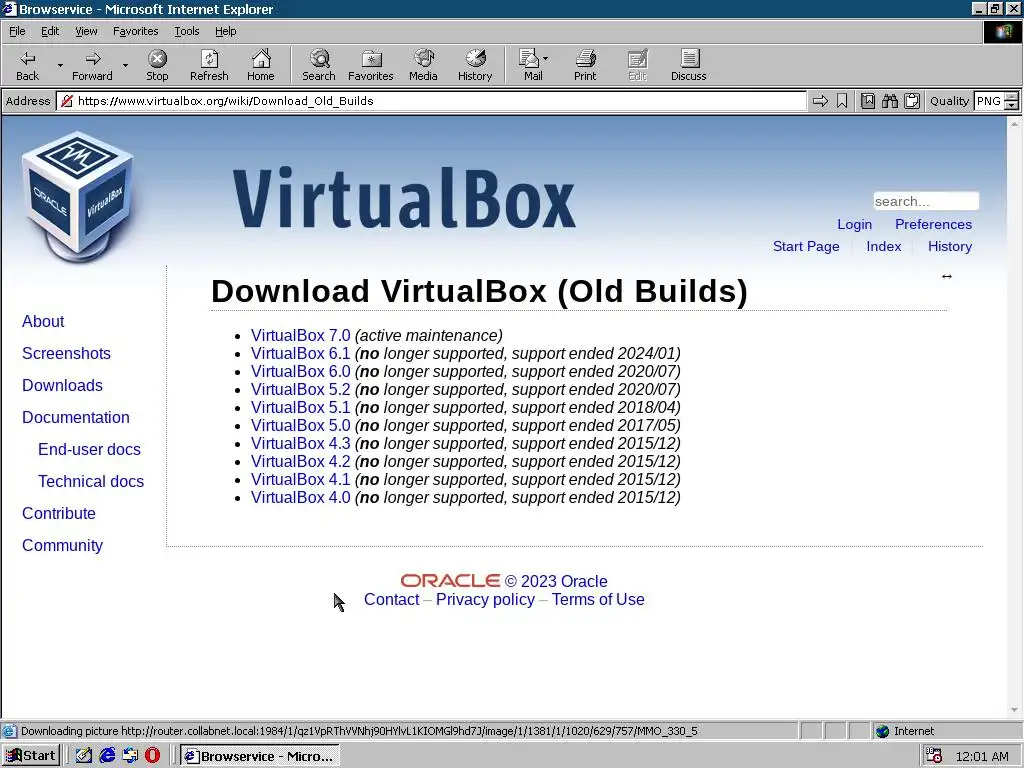Open Outlook Express quick launch icon
This screenshot has height=768, width=1024.
coord(130,756)
